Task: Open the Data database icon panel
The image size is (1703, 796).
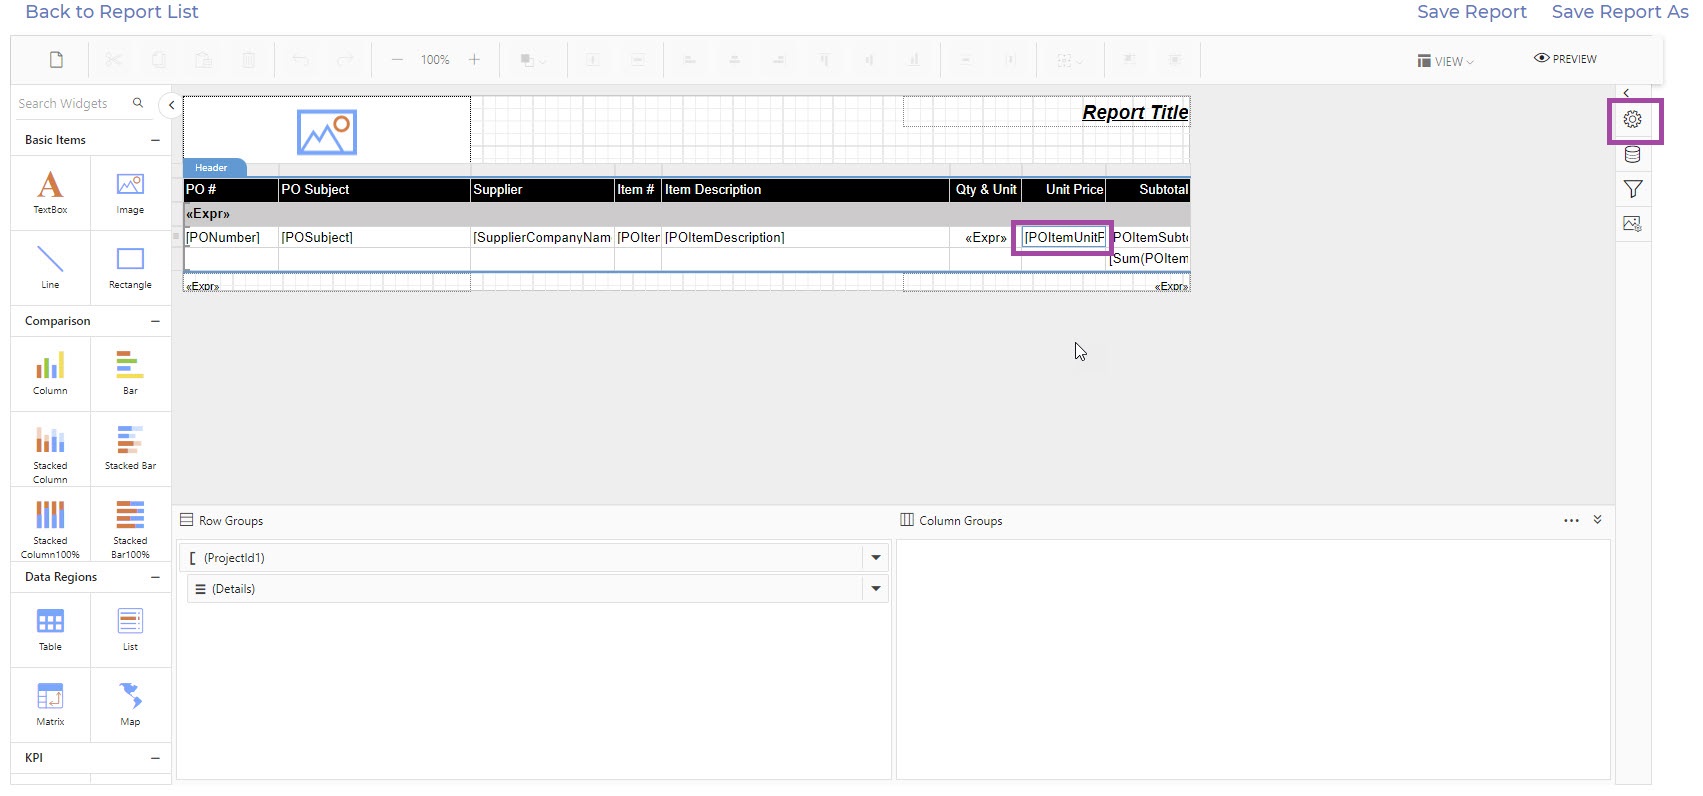Action: pos(1633,154)
